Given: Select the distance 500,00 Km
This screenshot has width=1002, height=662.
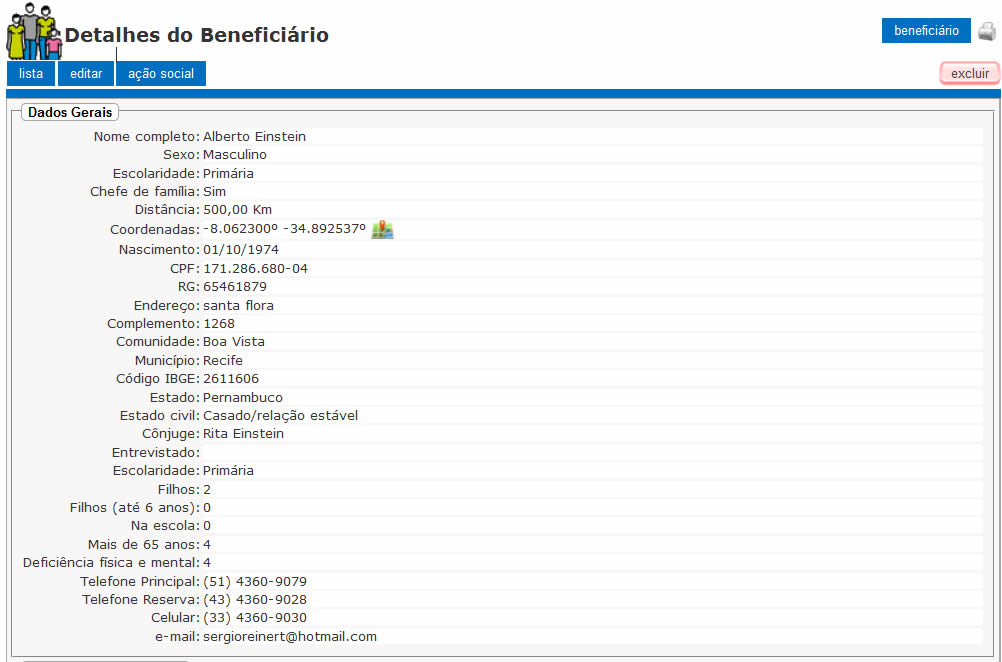Looking at the screenshot, I should pyautogui.click(x=238, y=210).
